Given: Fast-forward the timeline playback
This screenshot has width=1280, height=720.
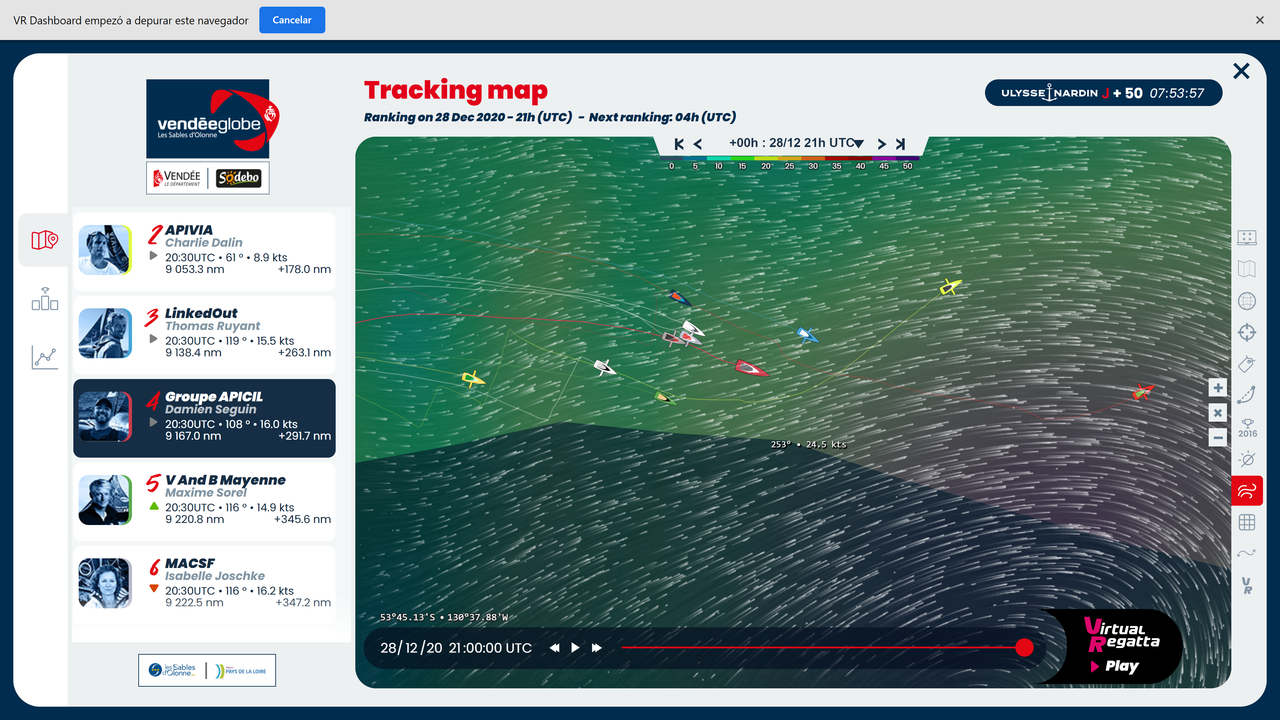Looking at the screenshot, I should [597, 648].
